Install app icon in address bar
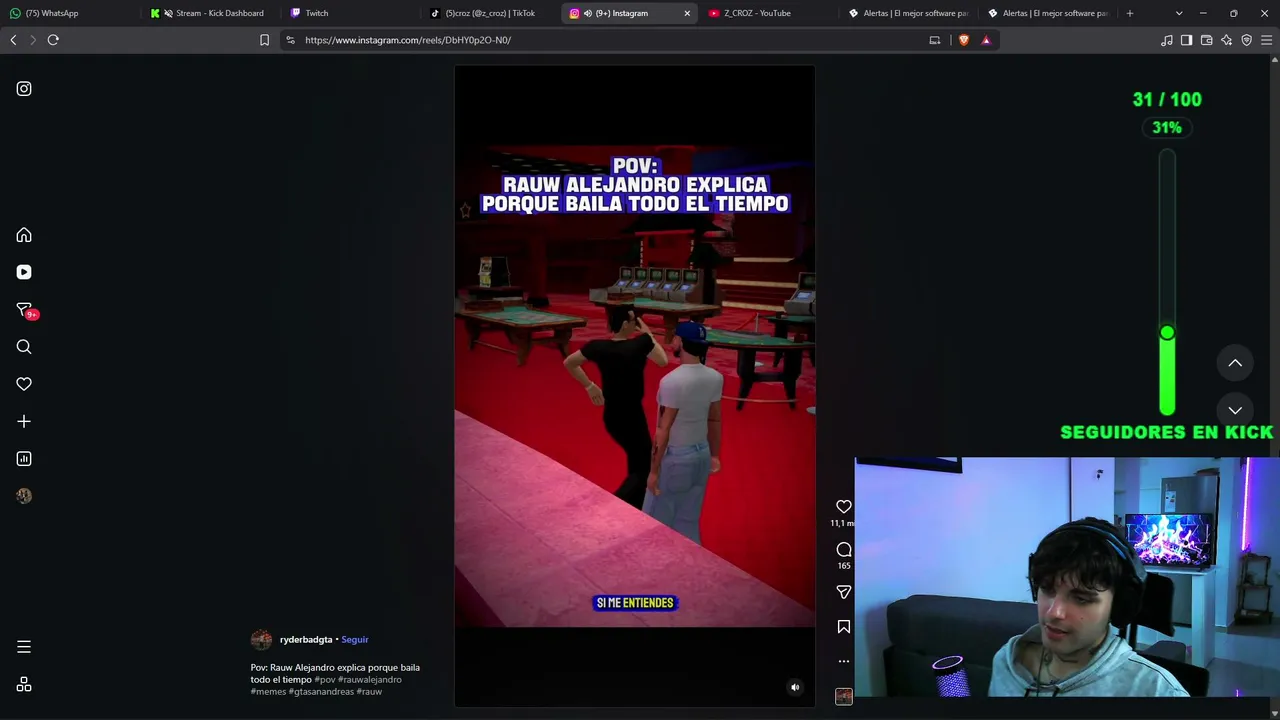The height and width of the screenshot is (720, 1280). click(935, 40)
